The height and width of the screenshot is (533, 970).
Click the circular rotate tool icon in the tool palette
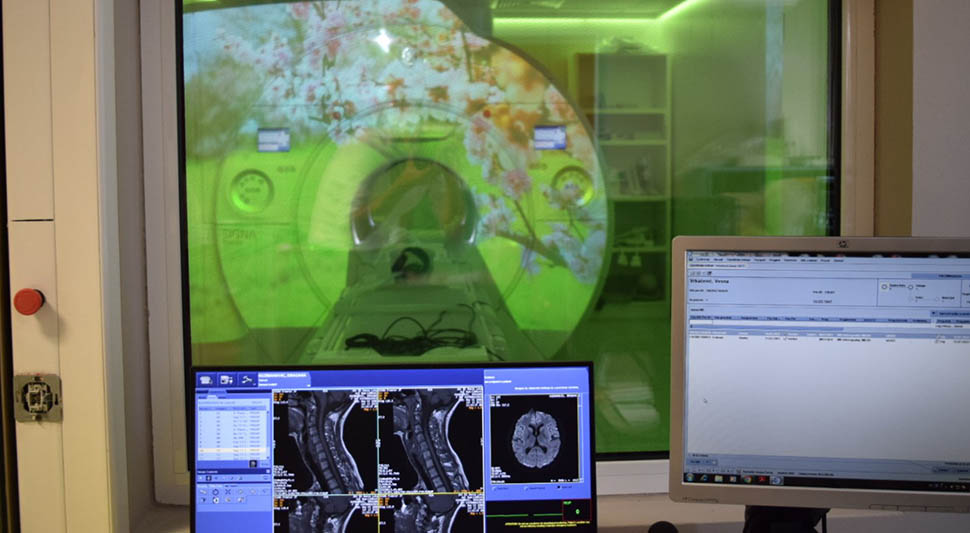[x=216, y=492]
